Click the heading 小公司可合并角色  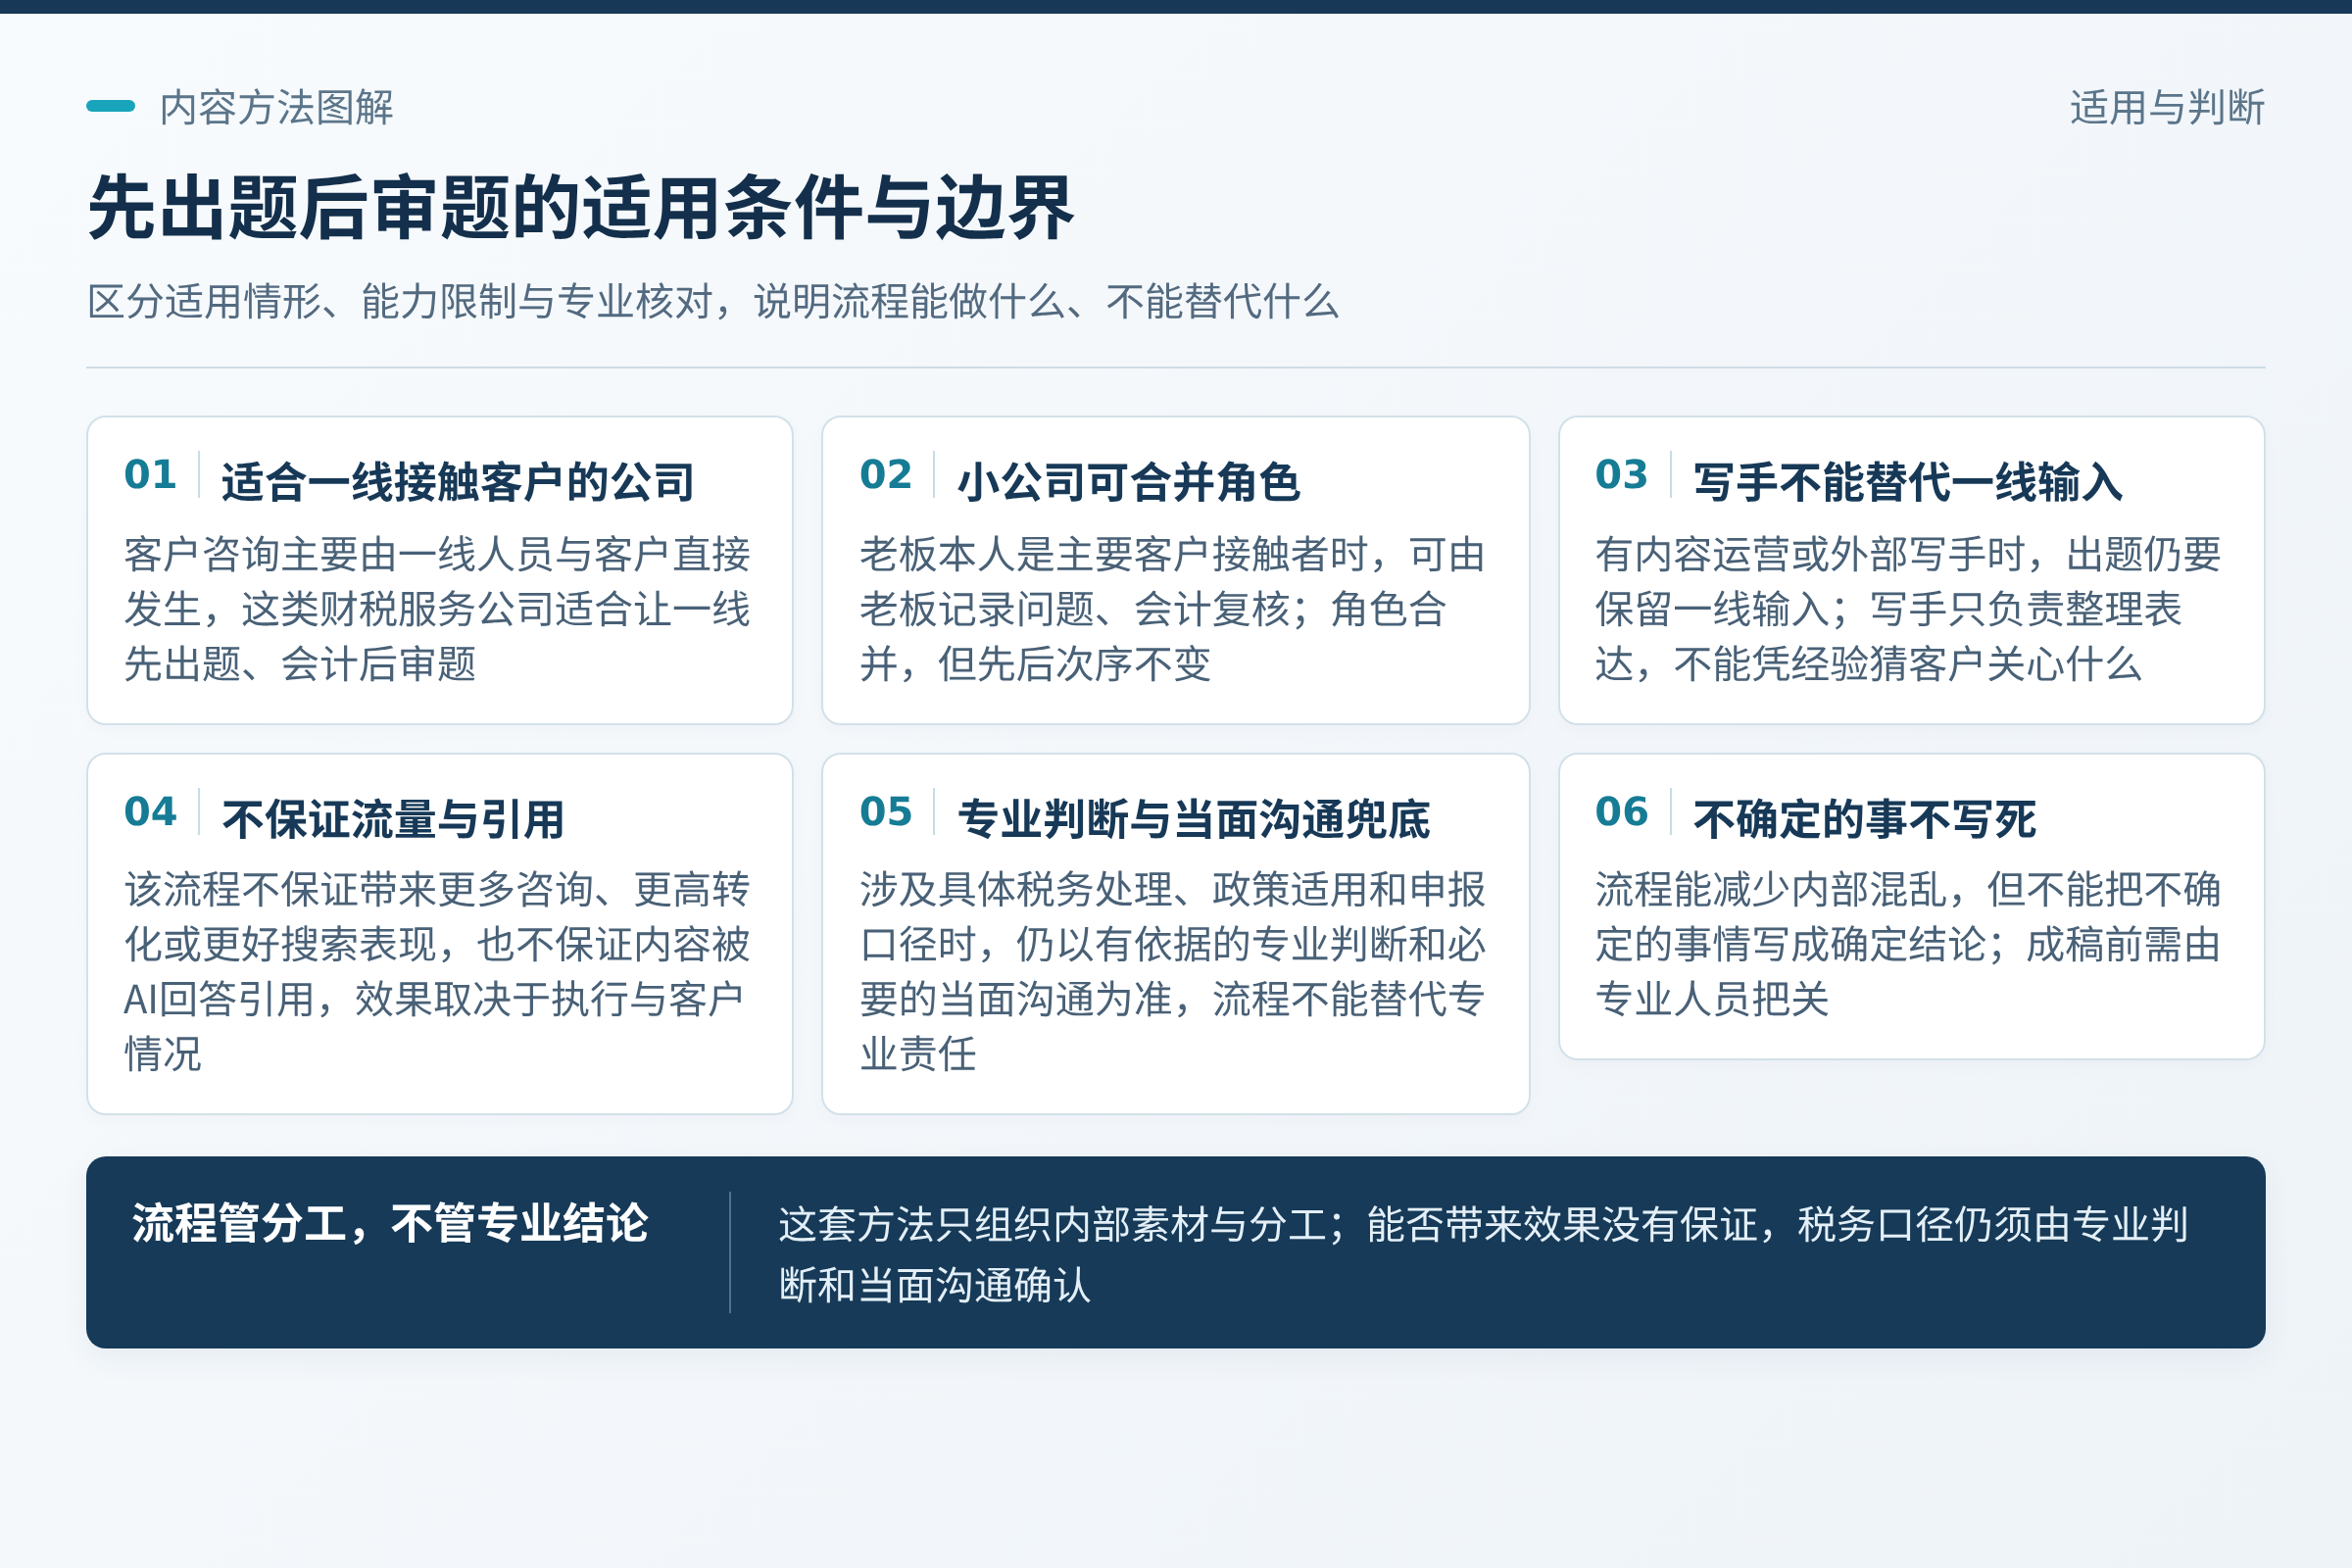pos(1129,482)
